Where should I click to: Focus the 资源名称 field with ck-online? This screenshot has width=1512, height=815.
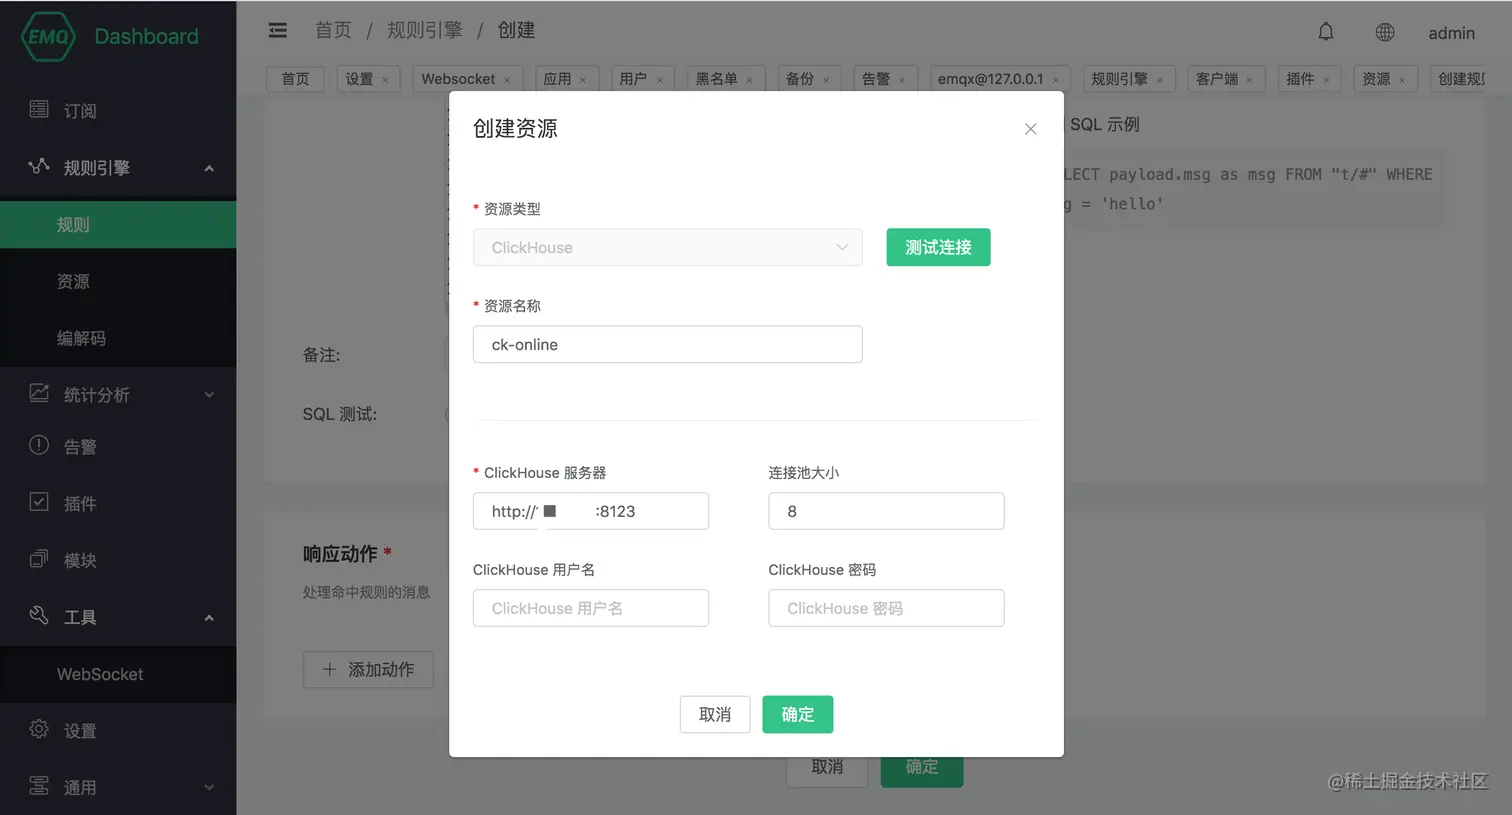click(x=667, y=344)
